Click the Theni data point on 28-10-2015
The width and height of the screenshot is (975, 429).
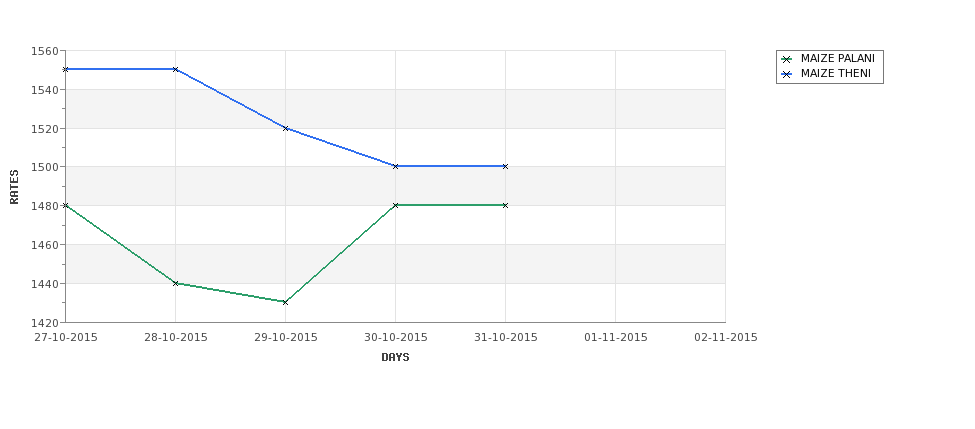pos(175,69)
